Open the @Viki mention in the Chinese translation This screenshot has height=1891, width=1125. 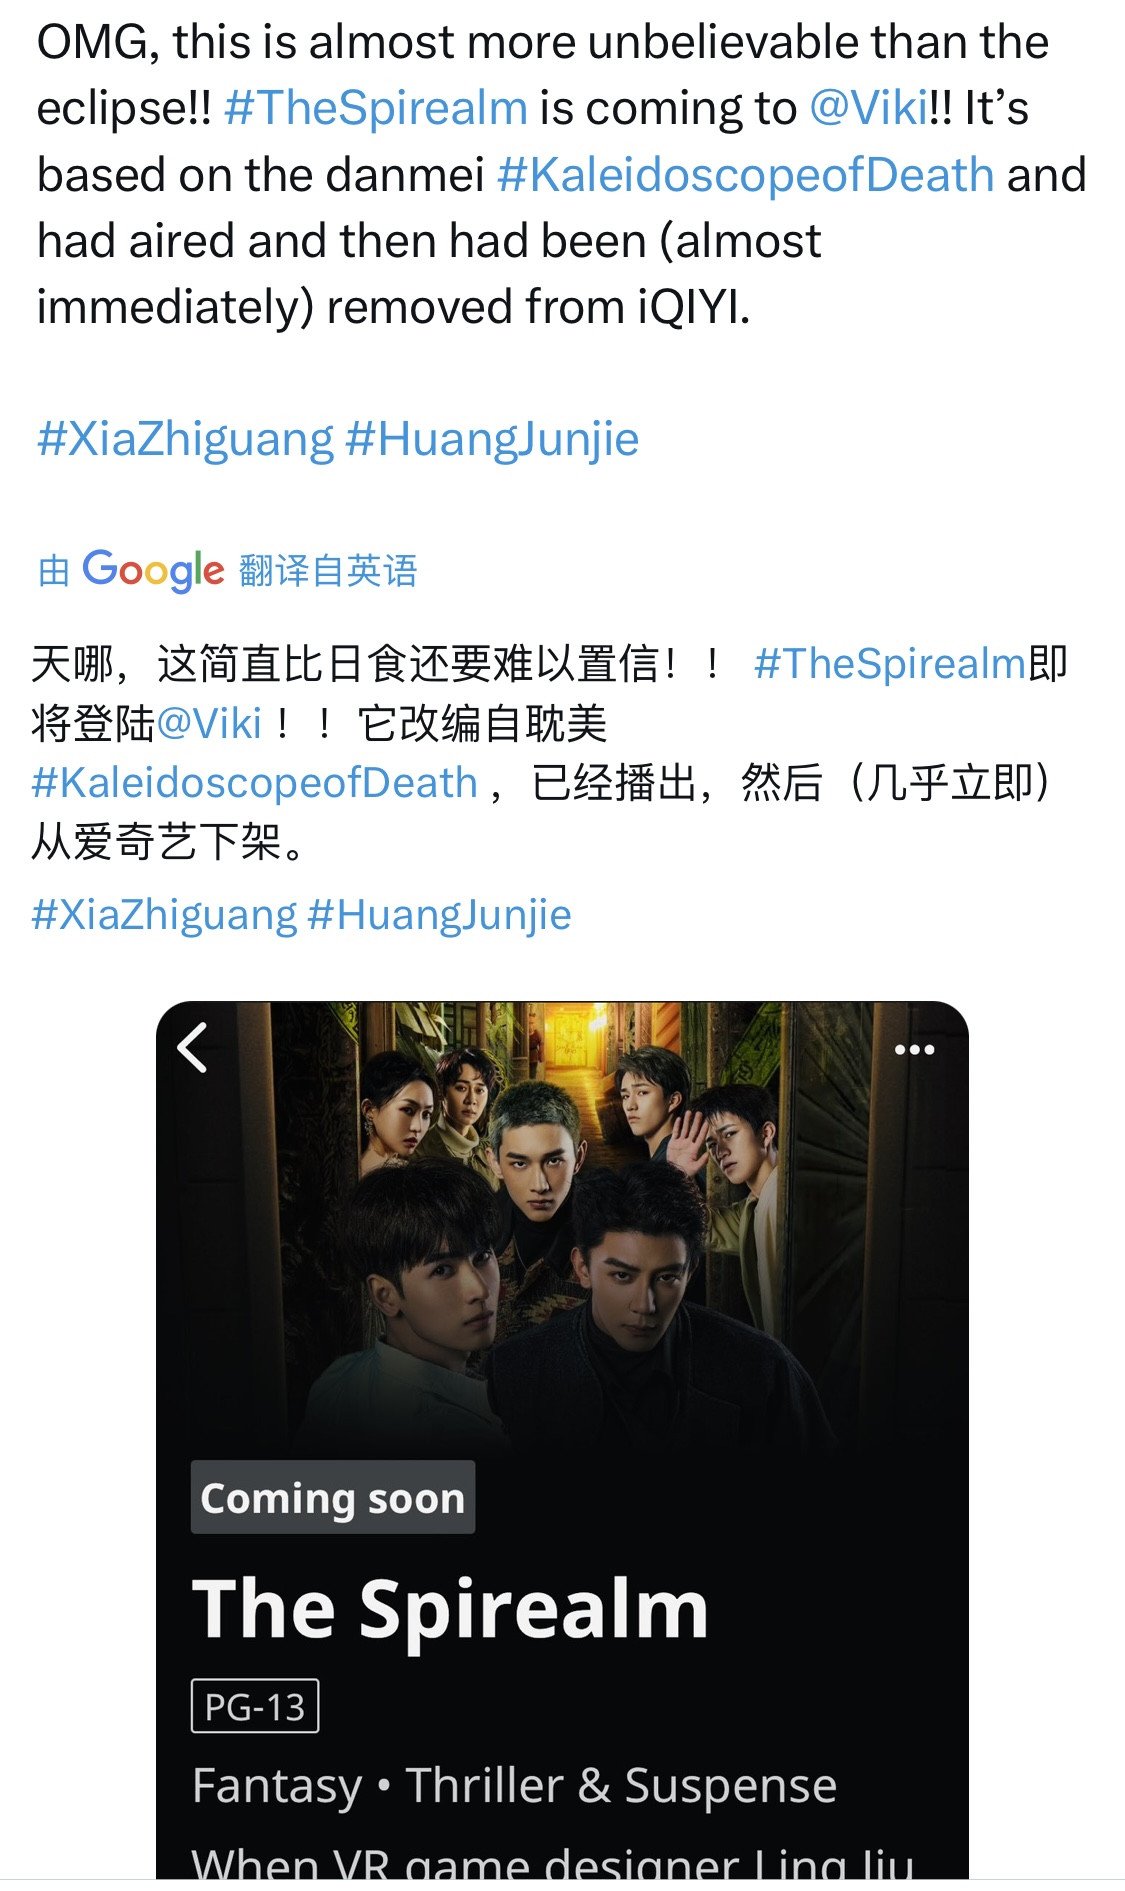coord(209,723)
